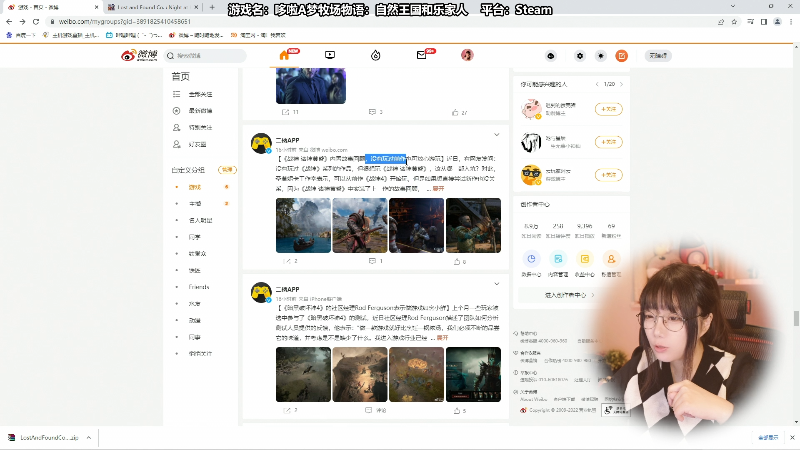The image size is (800, 450).
Task: Like the top post showing 27 likes
Action: click(455, 112)
